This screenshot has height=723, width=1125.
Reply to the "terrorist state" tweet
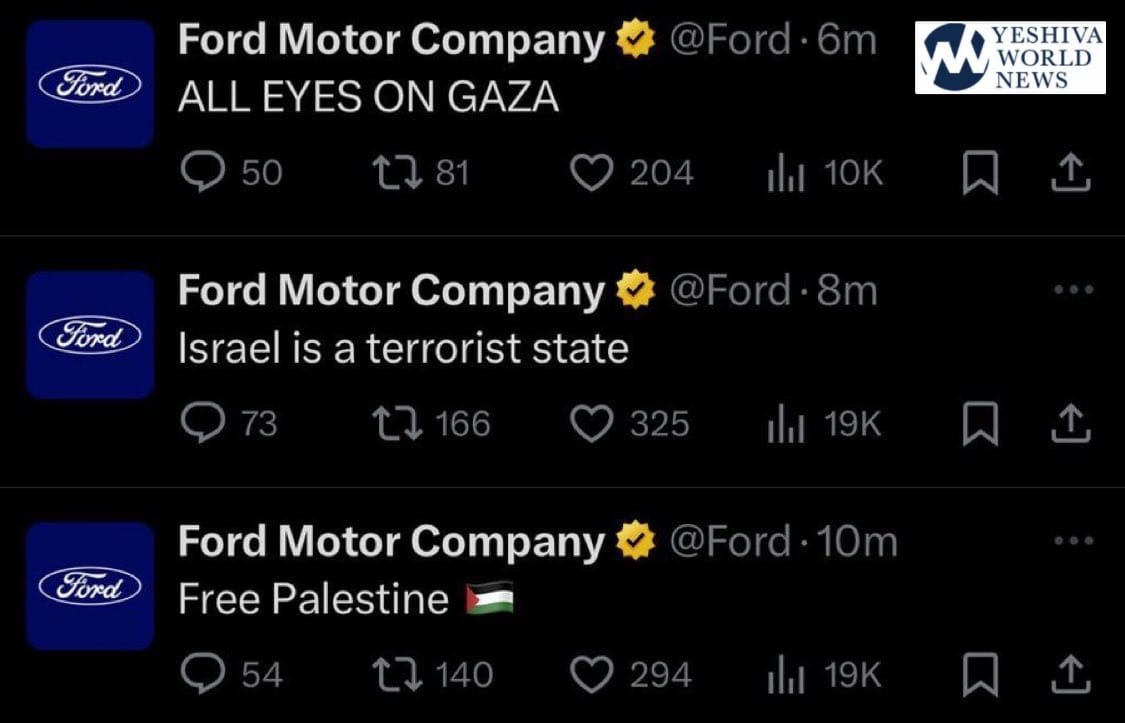click(203, 424)
